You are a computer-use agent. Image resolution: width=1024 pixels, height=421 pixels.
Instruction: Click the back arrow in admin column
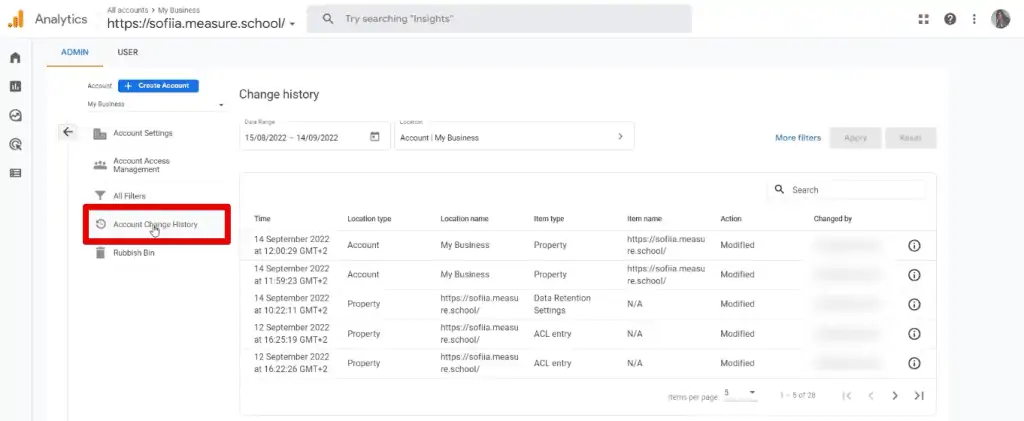tap(68, 132)
